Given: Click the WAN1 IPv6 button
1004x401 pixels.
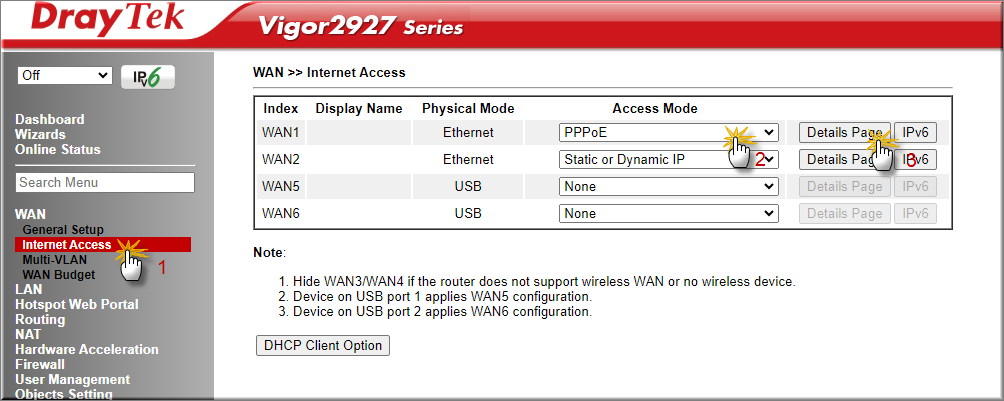Looking at the screenshot, I should [x=915, y=133].
